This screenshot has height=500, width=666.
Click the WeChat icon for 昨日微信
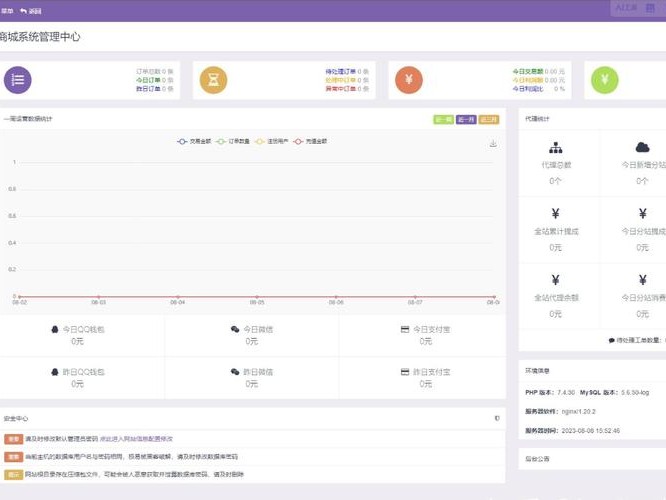235,372
